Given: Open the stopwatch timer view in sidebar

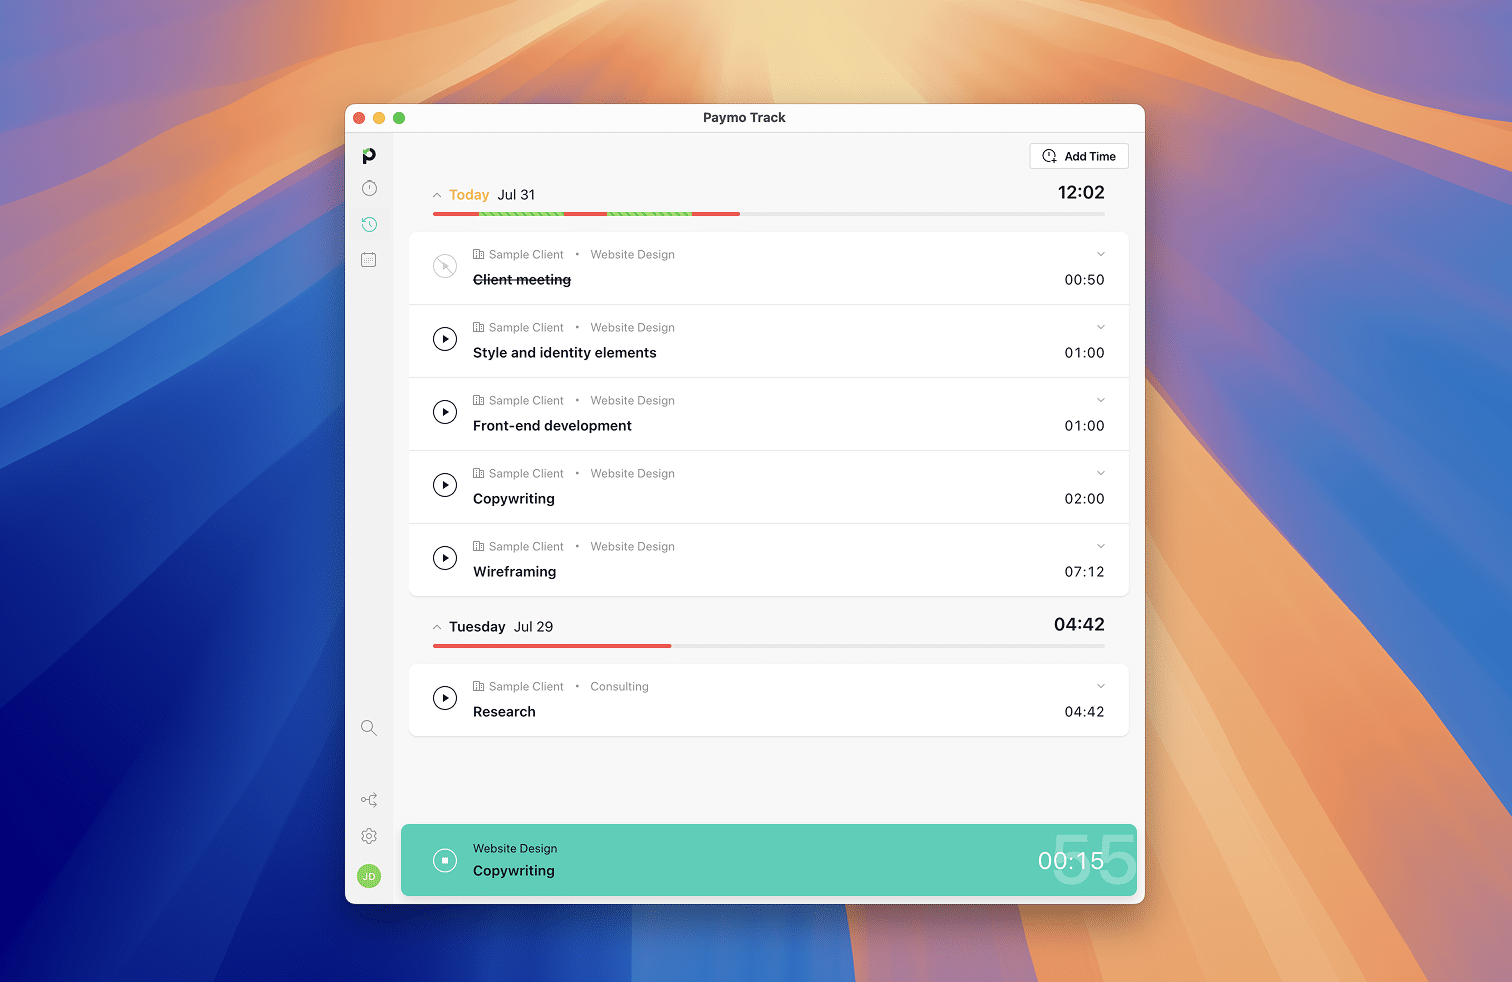Looking at the screenshot, I should [369, 188].
